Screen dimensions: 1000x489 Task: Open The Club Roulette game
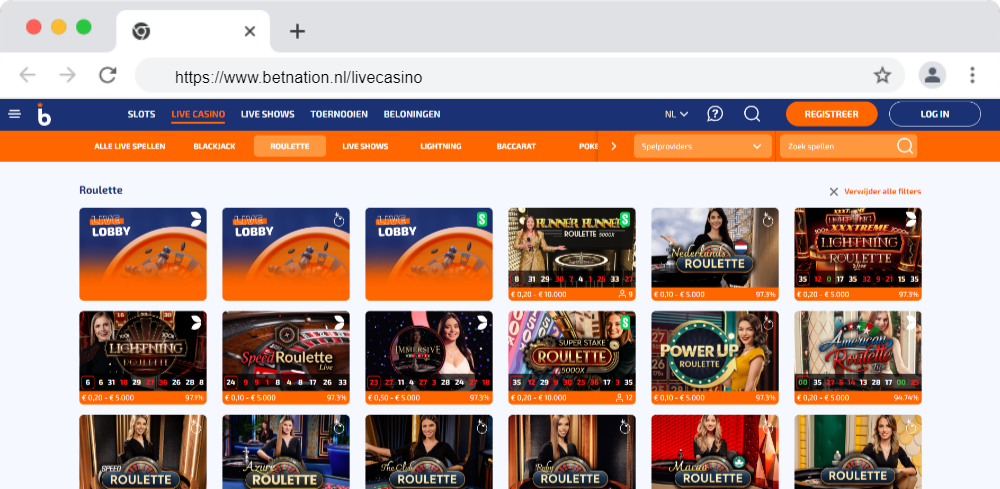point(429,452)
